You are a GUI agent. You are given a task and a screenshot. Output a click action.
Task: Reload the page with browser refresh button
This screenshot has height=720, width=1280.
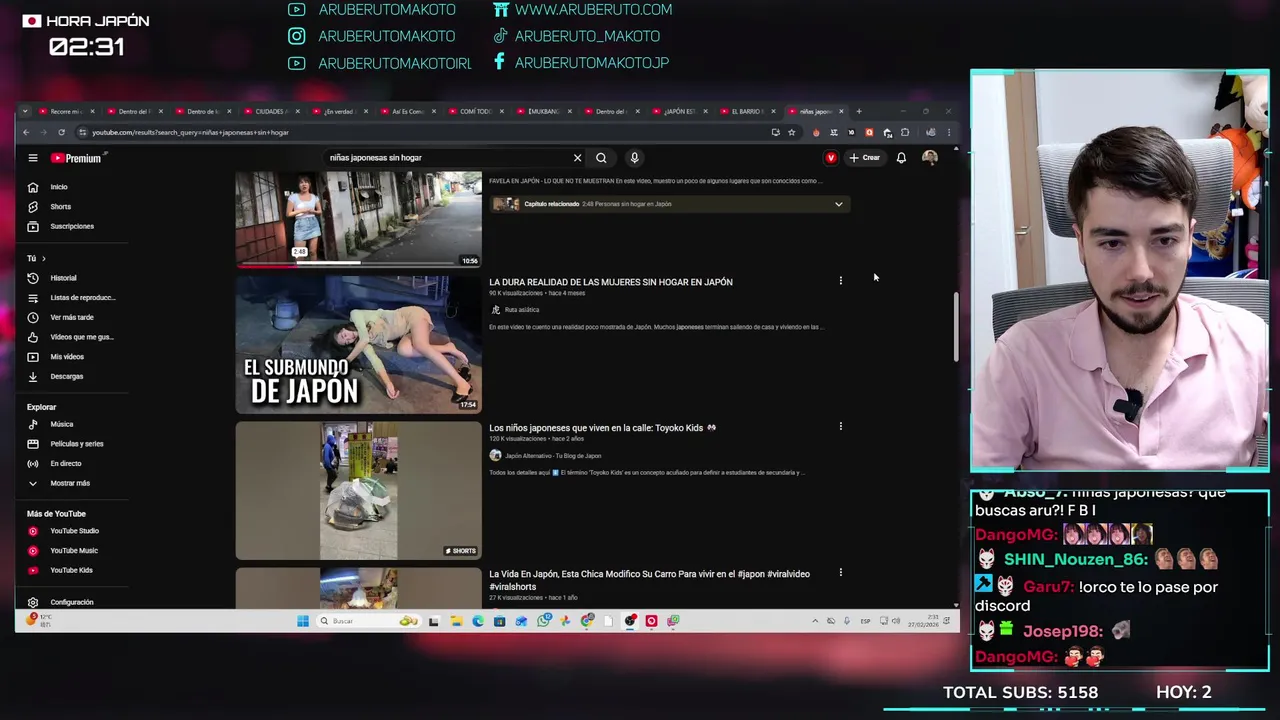62,132
